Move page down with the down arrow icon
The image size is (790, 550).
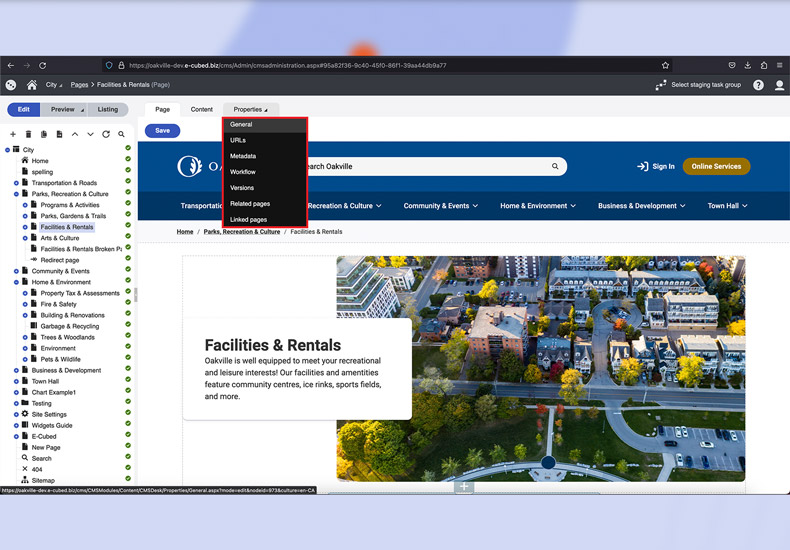[x=90, y=134]
